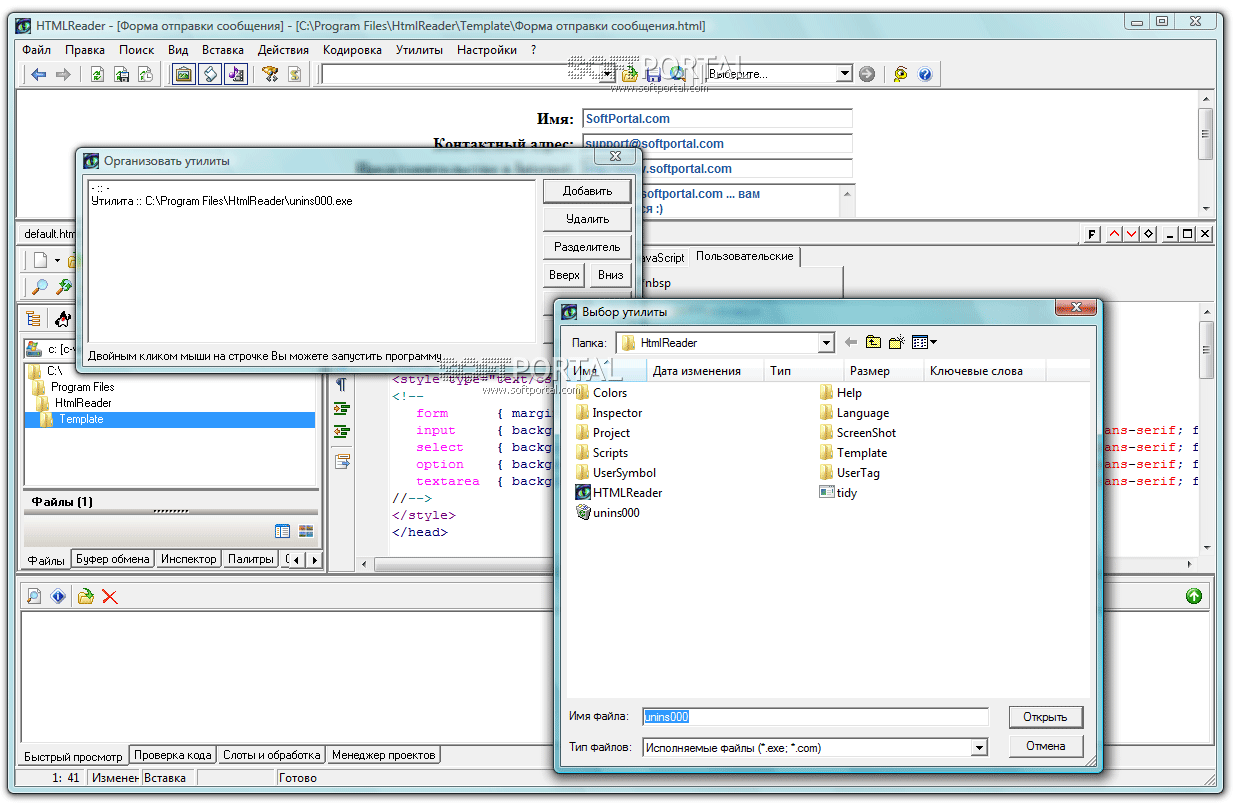Click the back navigation arrow in toolbar
Screen dimensions: 1235x806
coord(39,74)
